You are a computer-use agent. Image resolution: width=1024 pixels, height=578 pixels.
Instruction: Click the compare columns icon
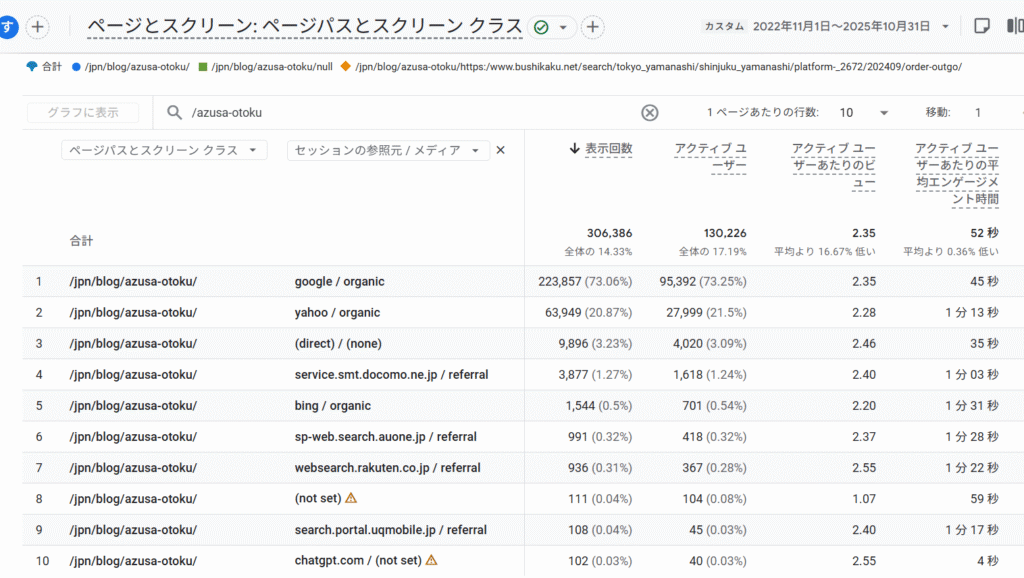(x=1014, y=26)
